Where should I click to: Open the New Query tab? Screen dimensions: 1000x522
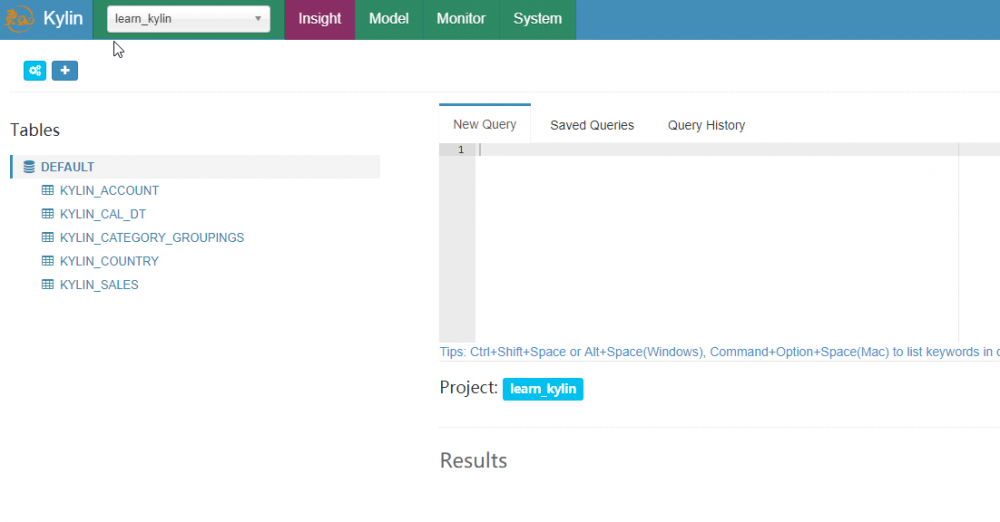485,124
